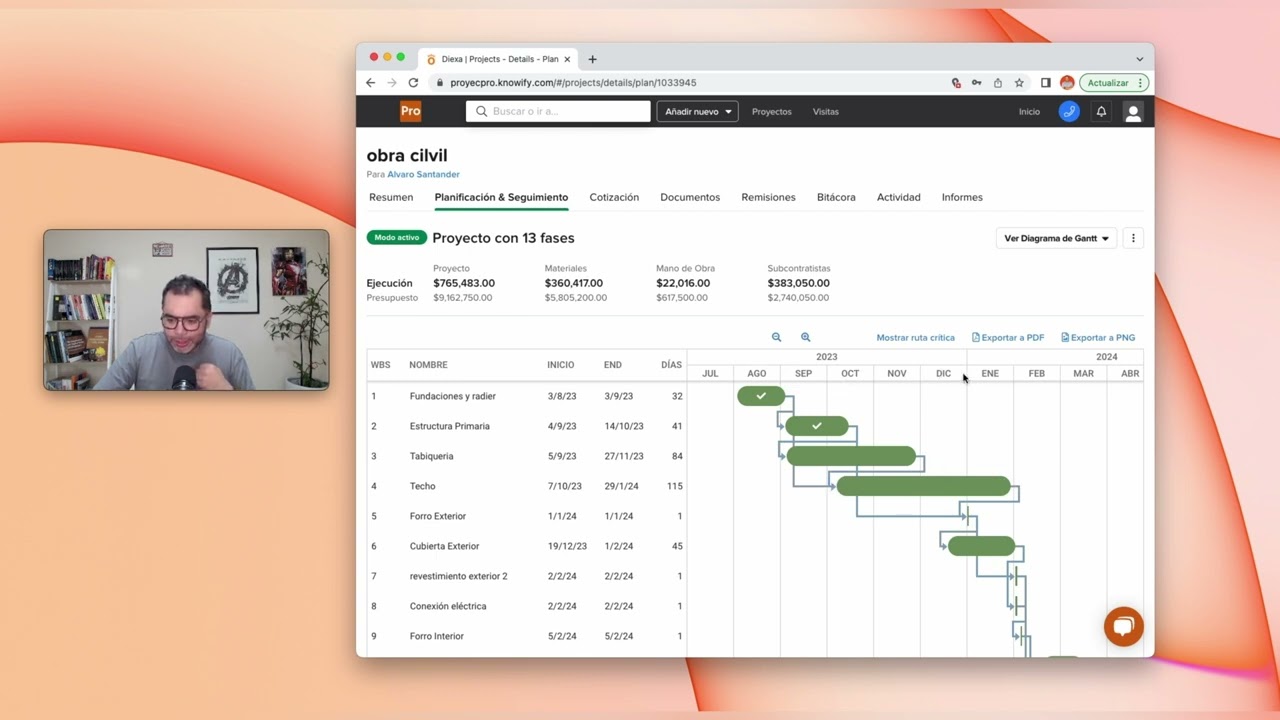This screenshot has height=720, width=1280.
Task: Select the Techo Gantt bar
Action: 924,486
